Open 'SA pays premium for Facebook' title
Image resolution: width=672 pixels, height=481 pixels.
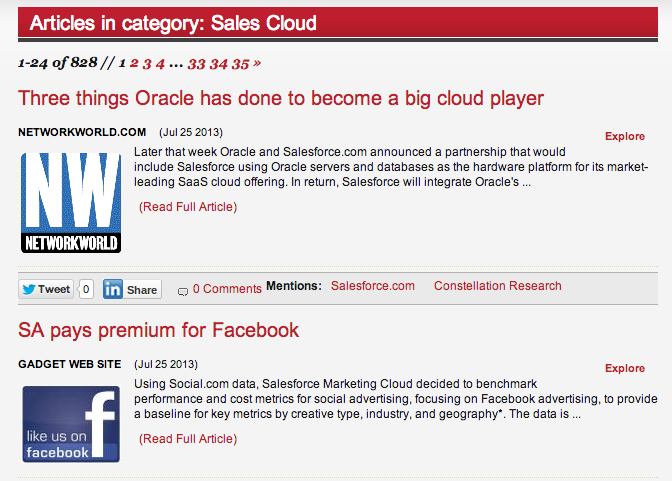158,331
